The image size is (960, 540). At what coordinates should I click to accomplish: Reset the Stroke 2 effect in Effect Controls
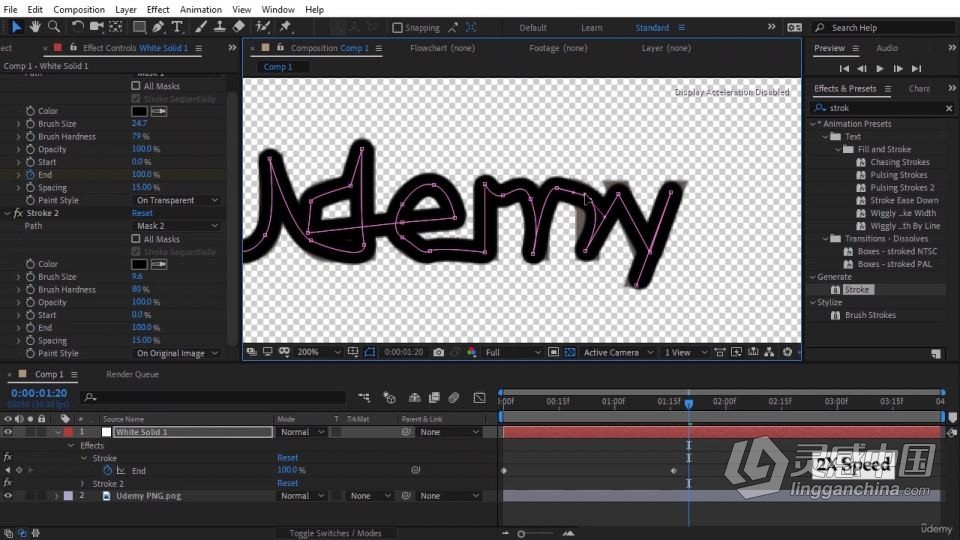(x=142, y=213)
